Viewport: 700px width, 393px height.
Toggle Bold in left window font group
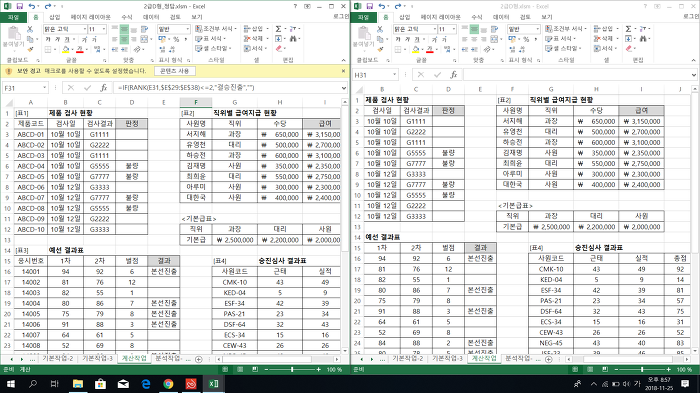coord(48,39)
